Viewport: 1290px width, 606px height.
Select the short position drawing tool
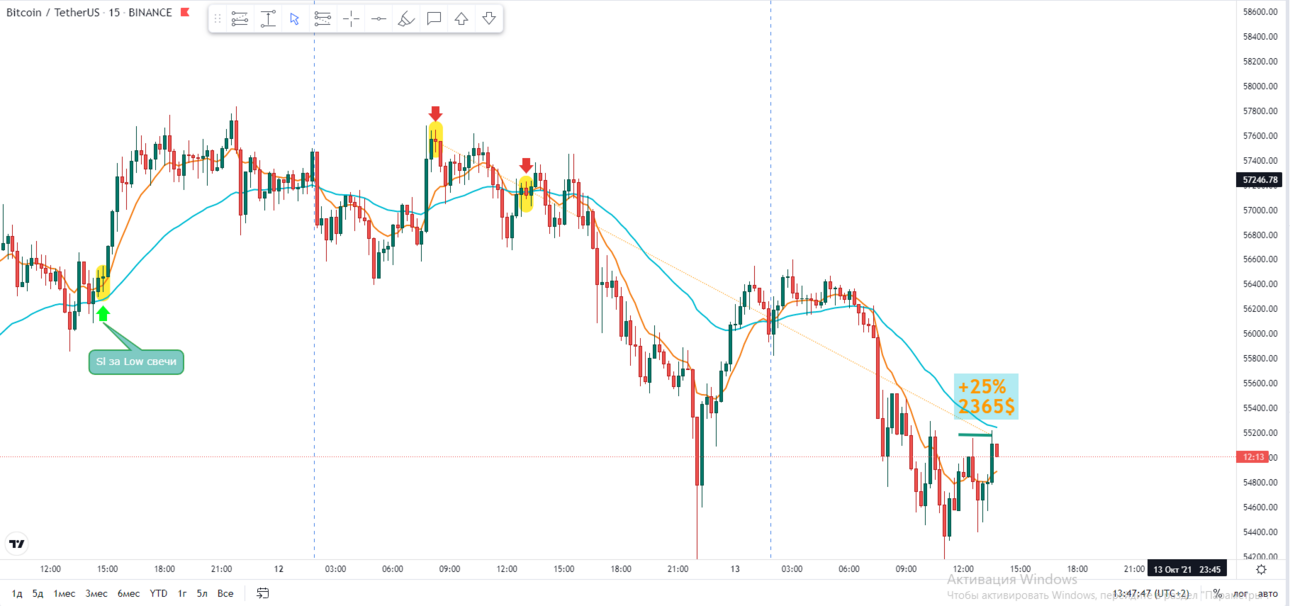point(322,19)
